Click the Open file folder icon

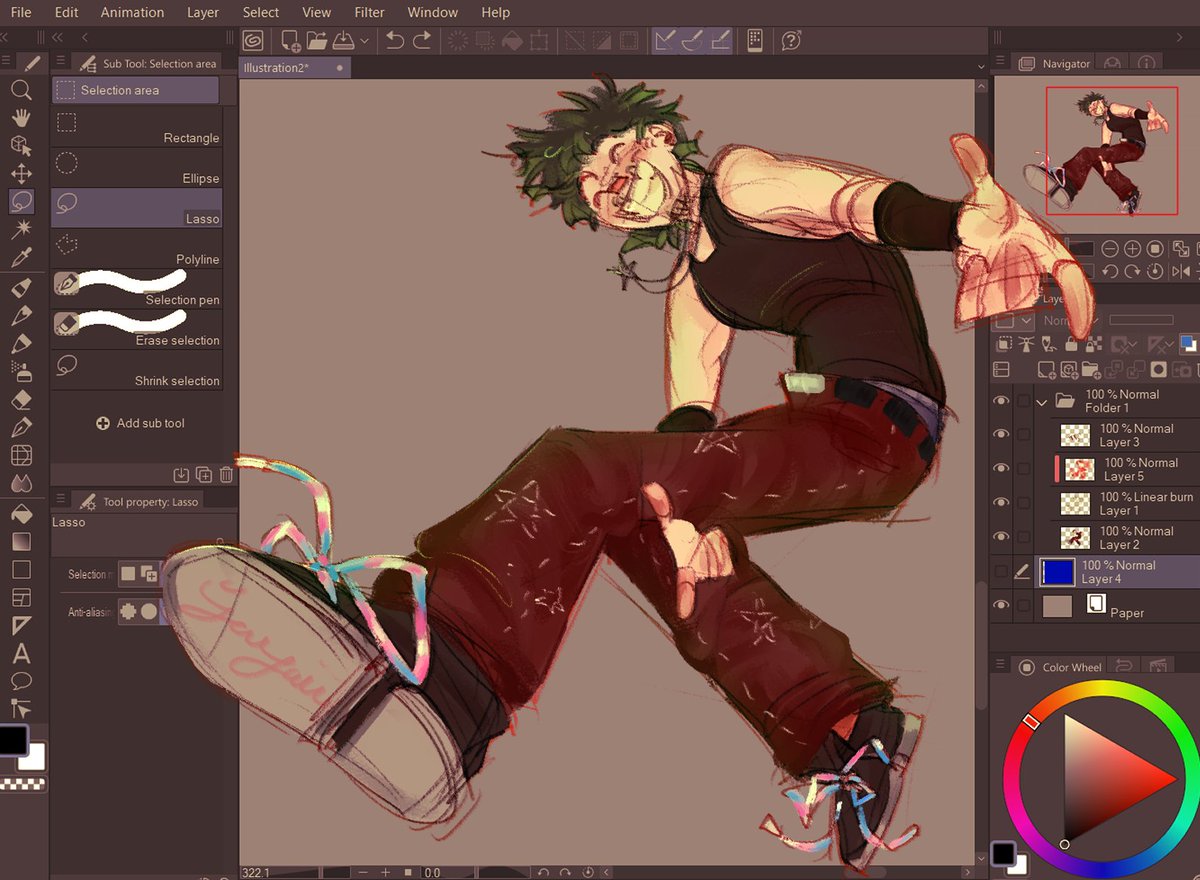pos(317,40)
